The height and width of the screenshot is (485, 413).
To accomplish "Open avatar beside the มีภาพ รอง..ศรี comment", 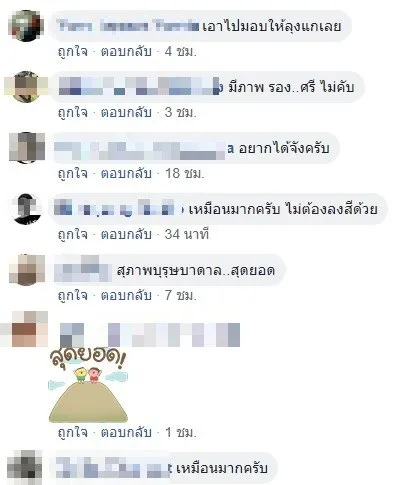I will 26,87.
